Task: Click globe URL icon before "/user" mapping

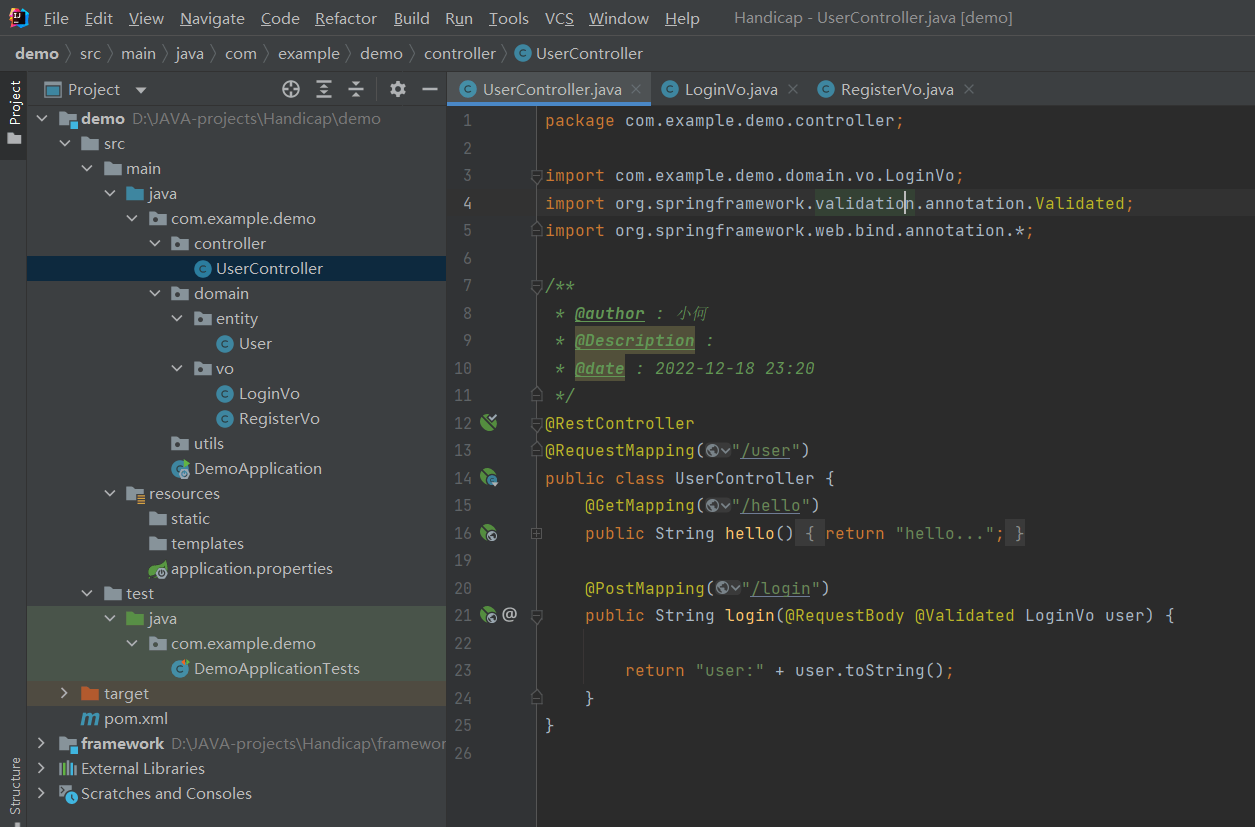Action: click(717, 450)
